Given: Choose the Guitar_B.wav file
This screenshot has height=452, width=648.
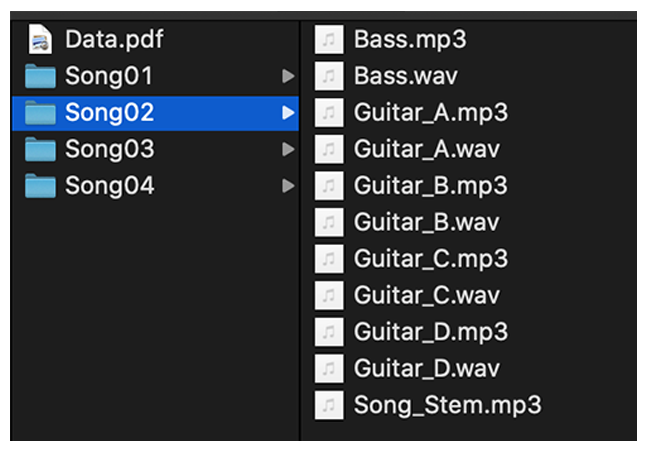Looking at the screenshot, I should tap(426, 222).
